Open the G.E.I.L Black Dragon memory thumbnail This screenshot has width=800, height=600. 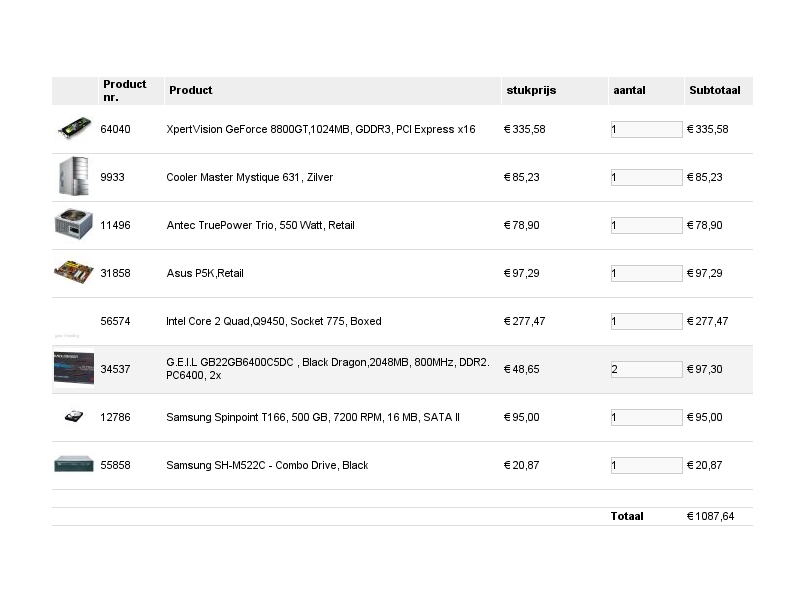click(x=74, y=368)
